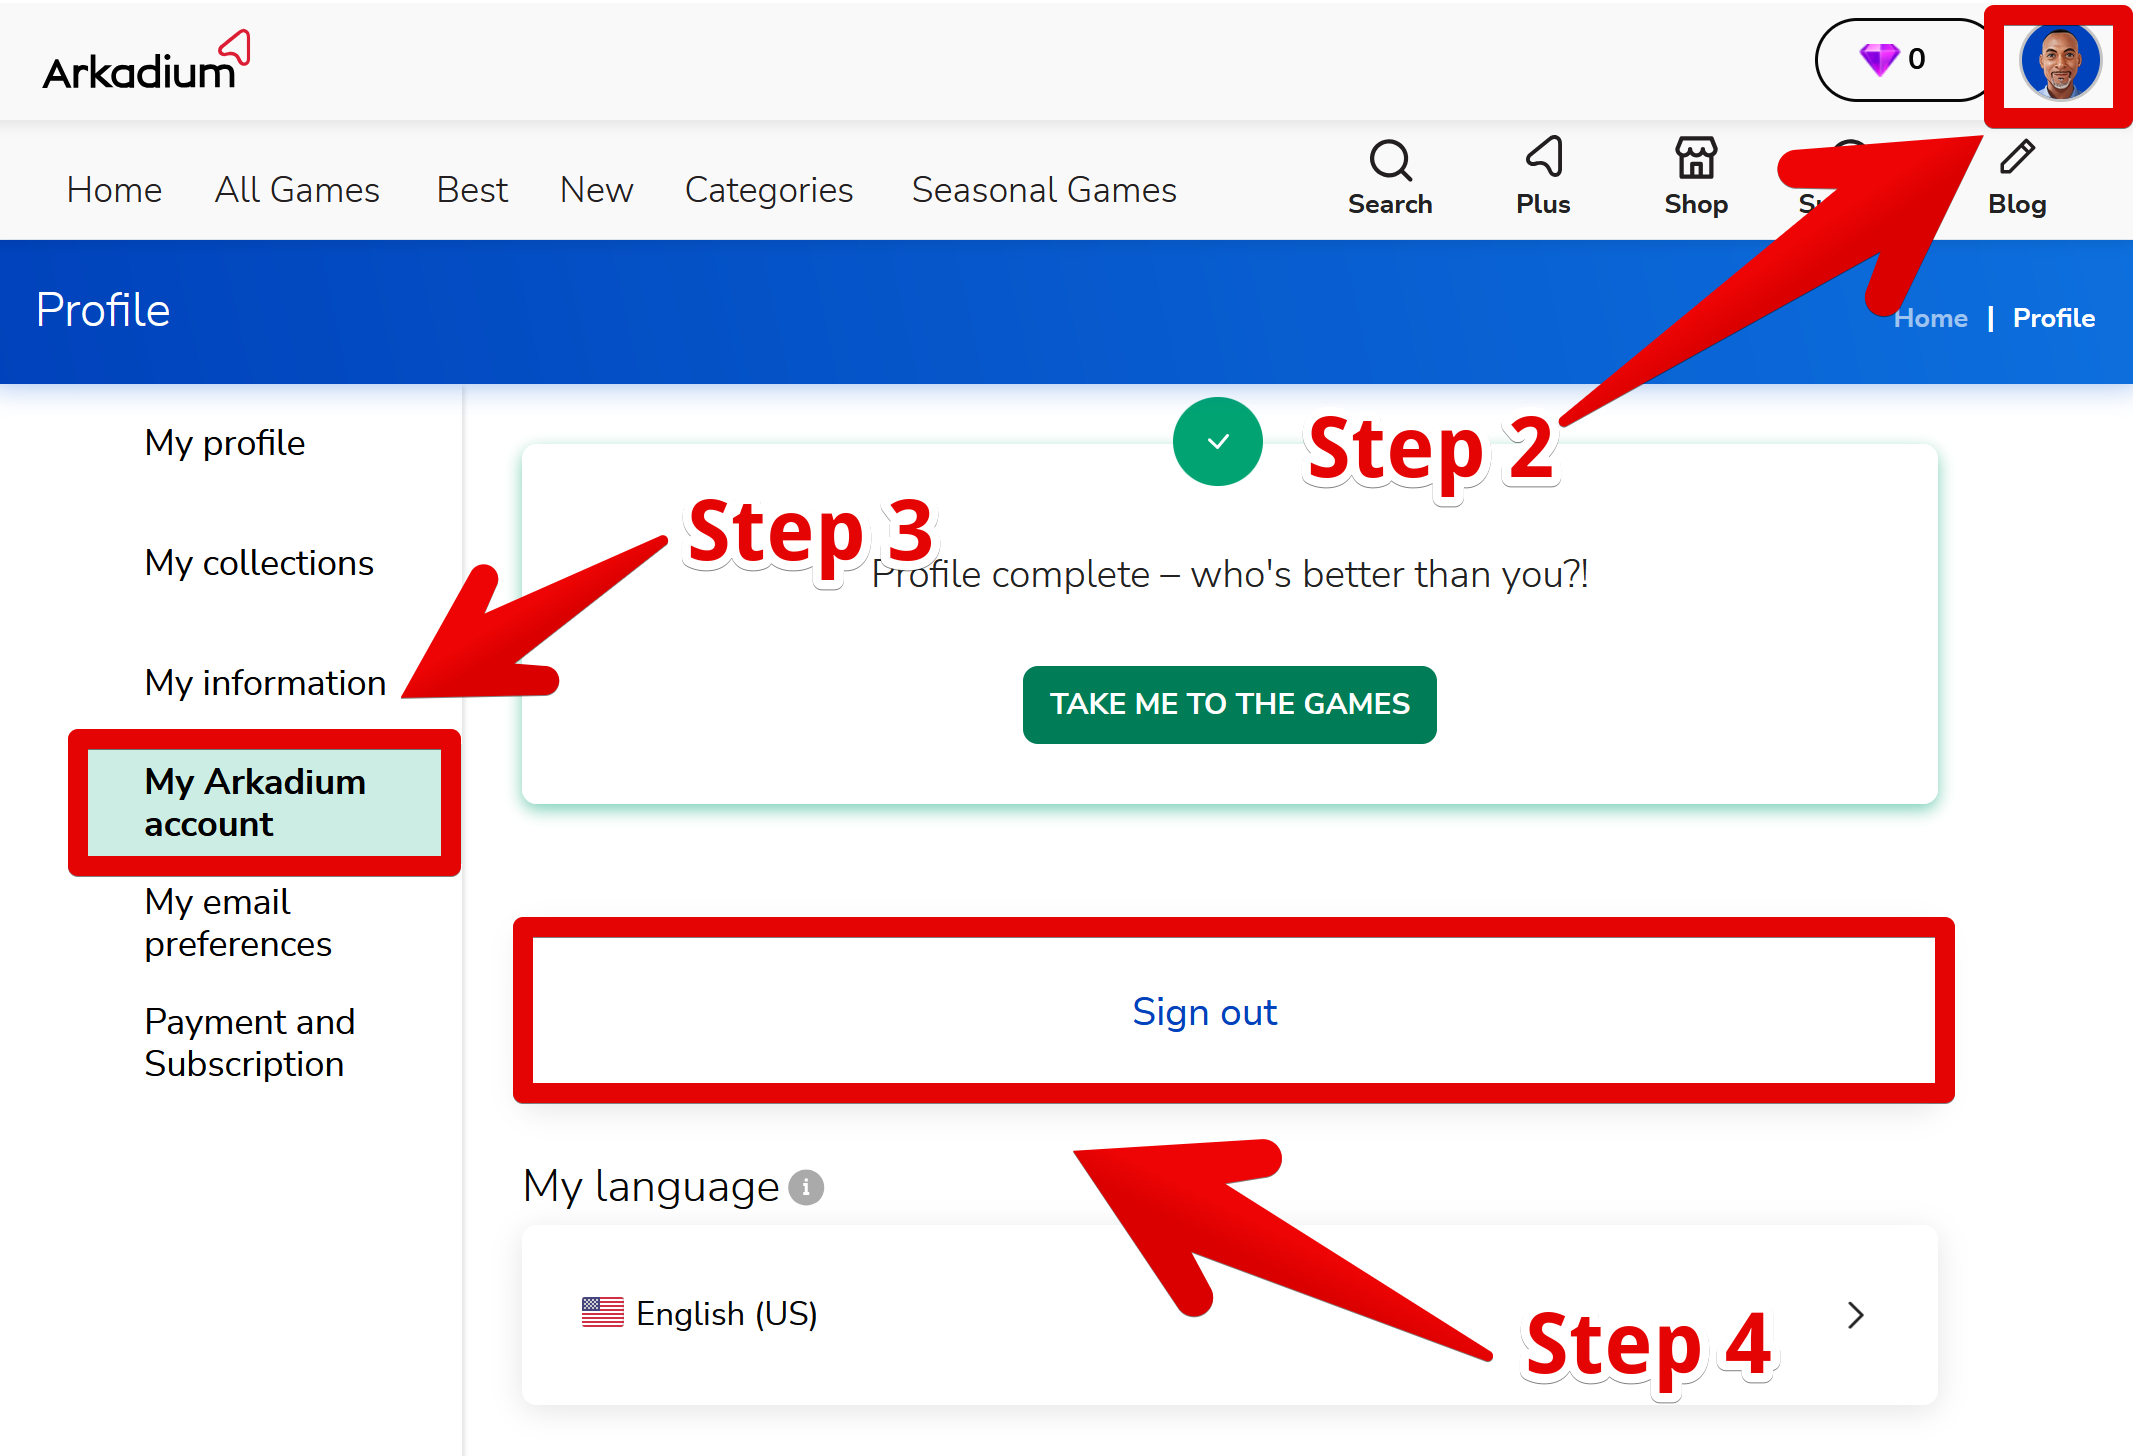Image resolution: width=2137 pixels, height=1456 pixels.
Task: Click the Plus rocket icon
Action: 1543,158
